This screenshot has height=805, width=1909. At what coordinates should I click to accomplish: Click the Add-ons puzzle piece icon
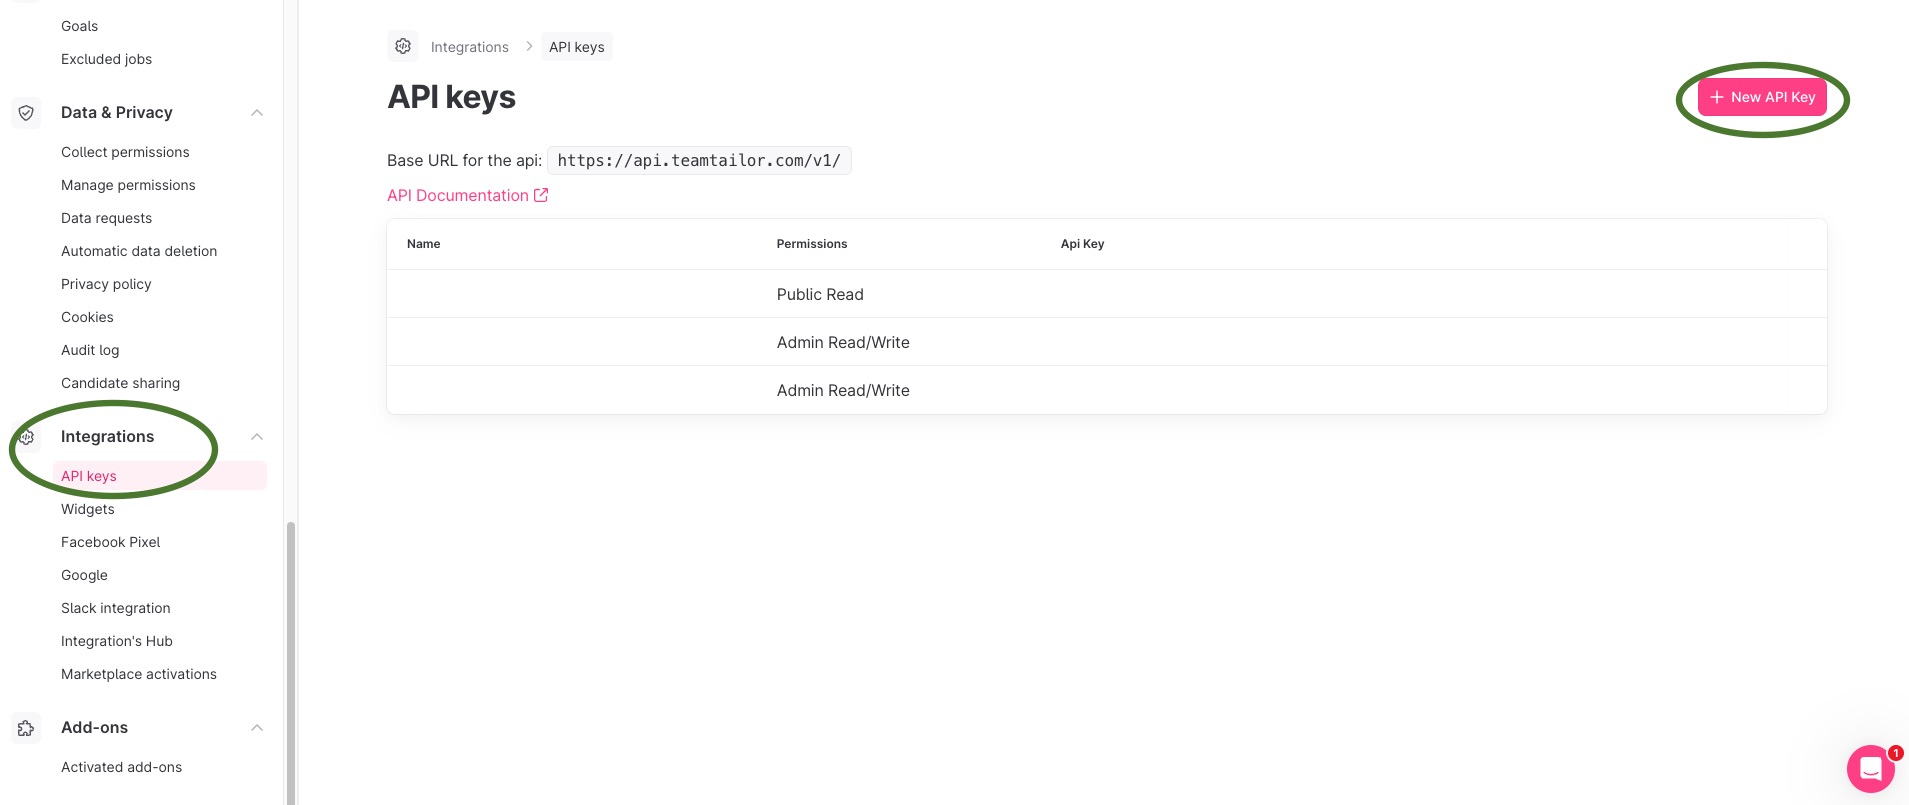(27, 728)
